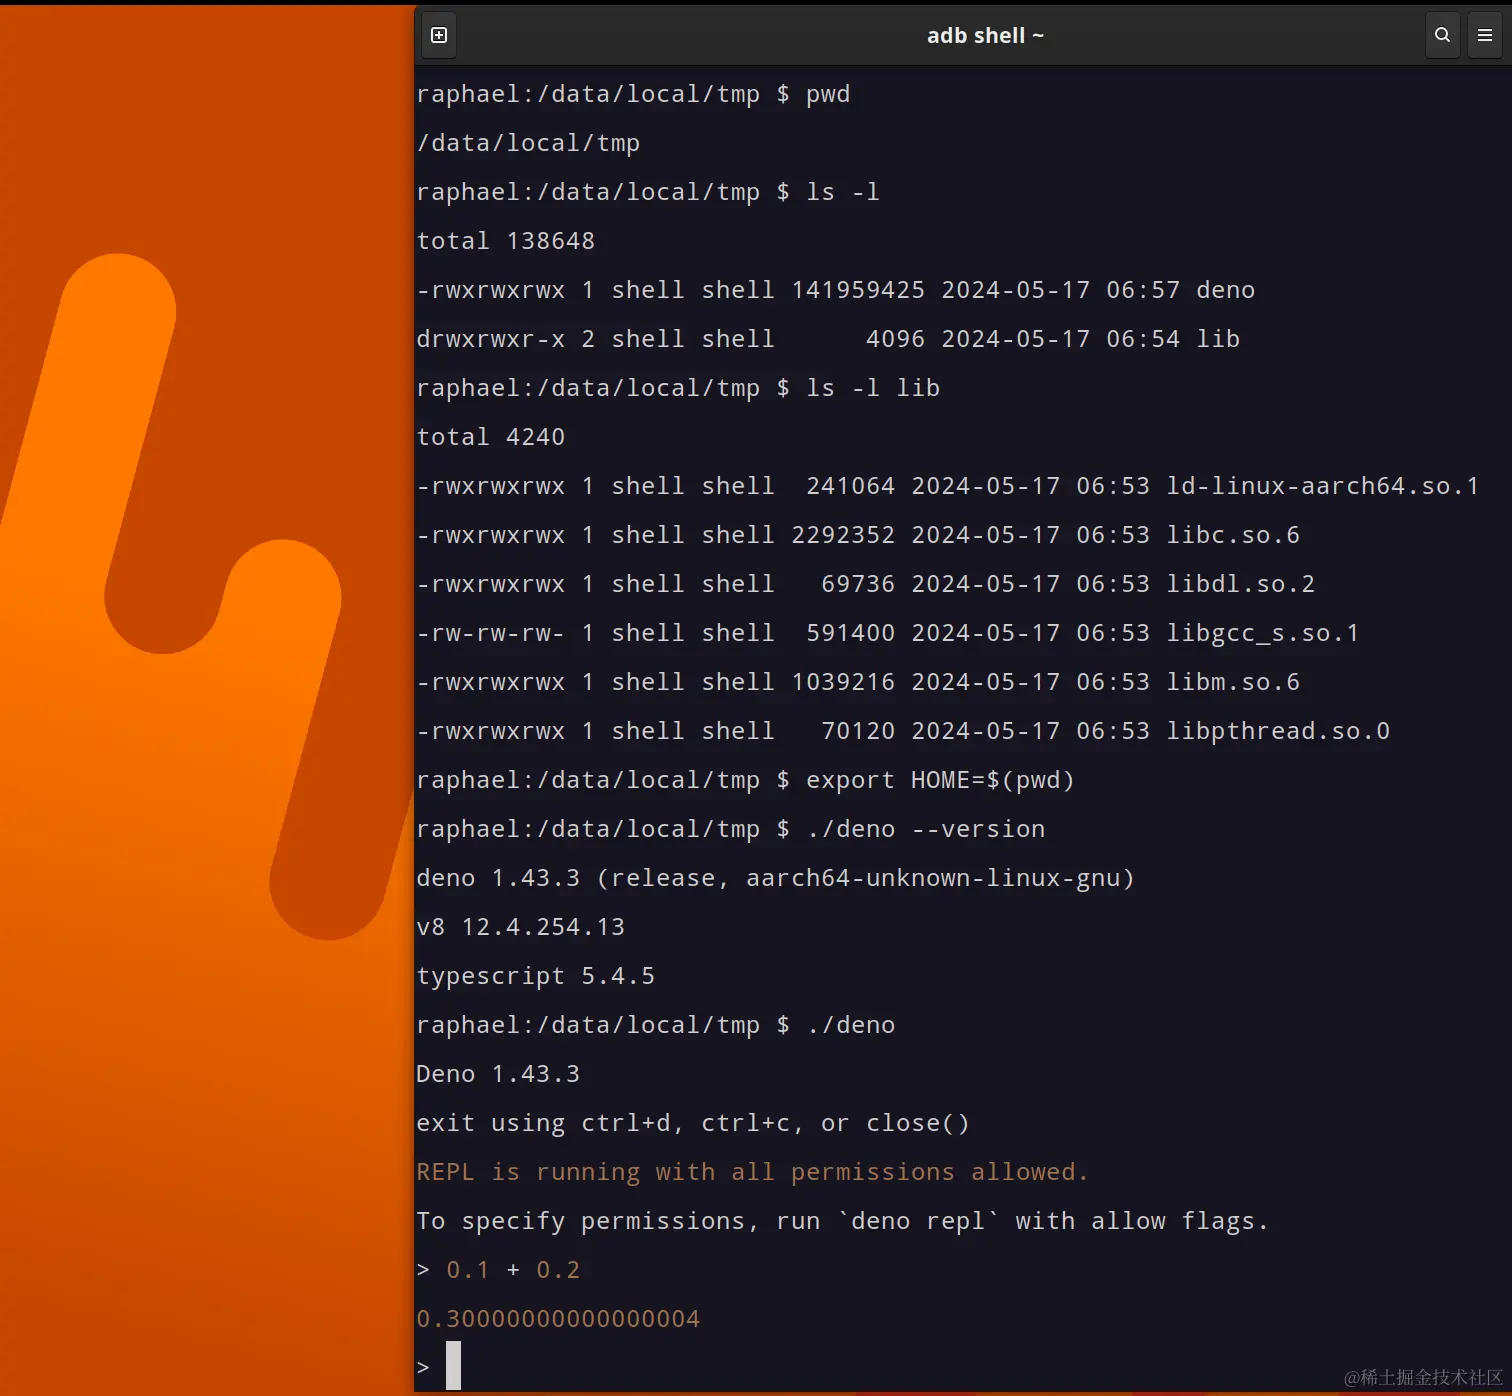Click the 'lib' directory name in listing

point(1218,339)
